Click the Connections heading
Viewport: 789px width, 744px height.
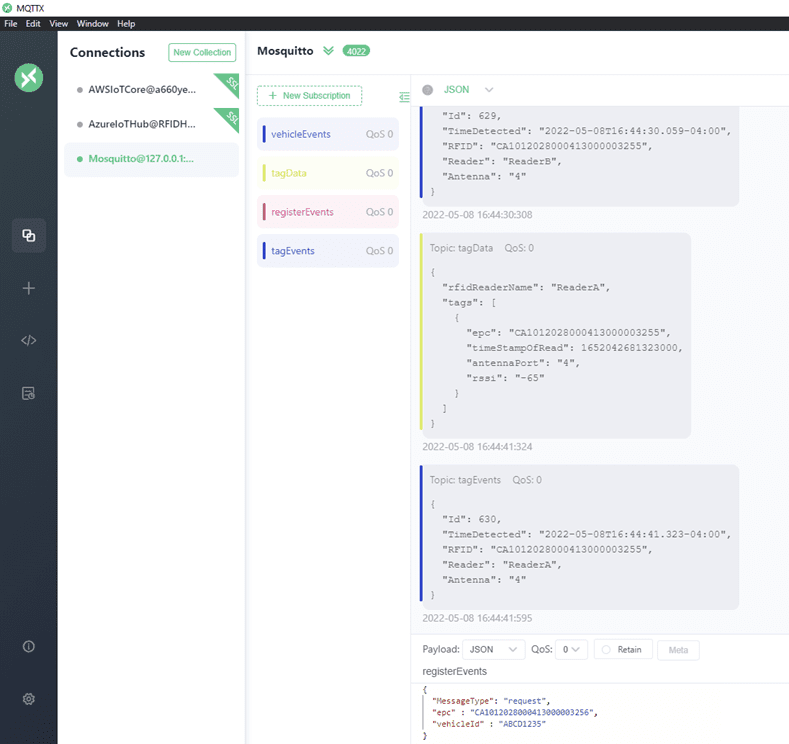[x=107, y=52]
